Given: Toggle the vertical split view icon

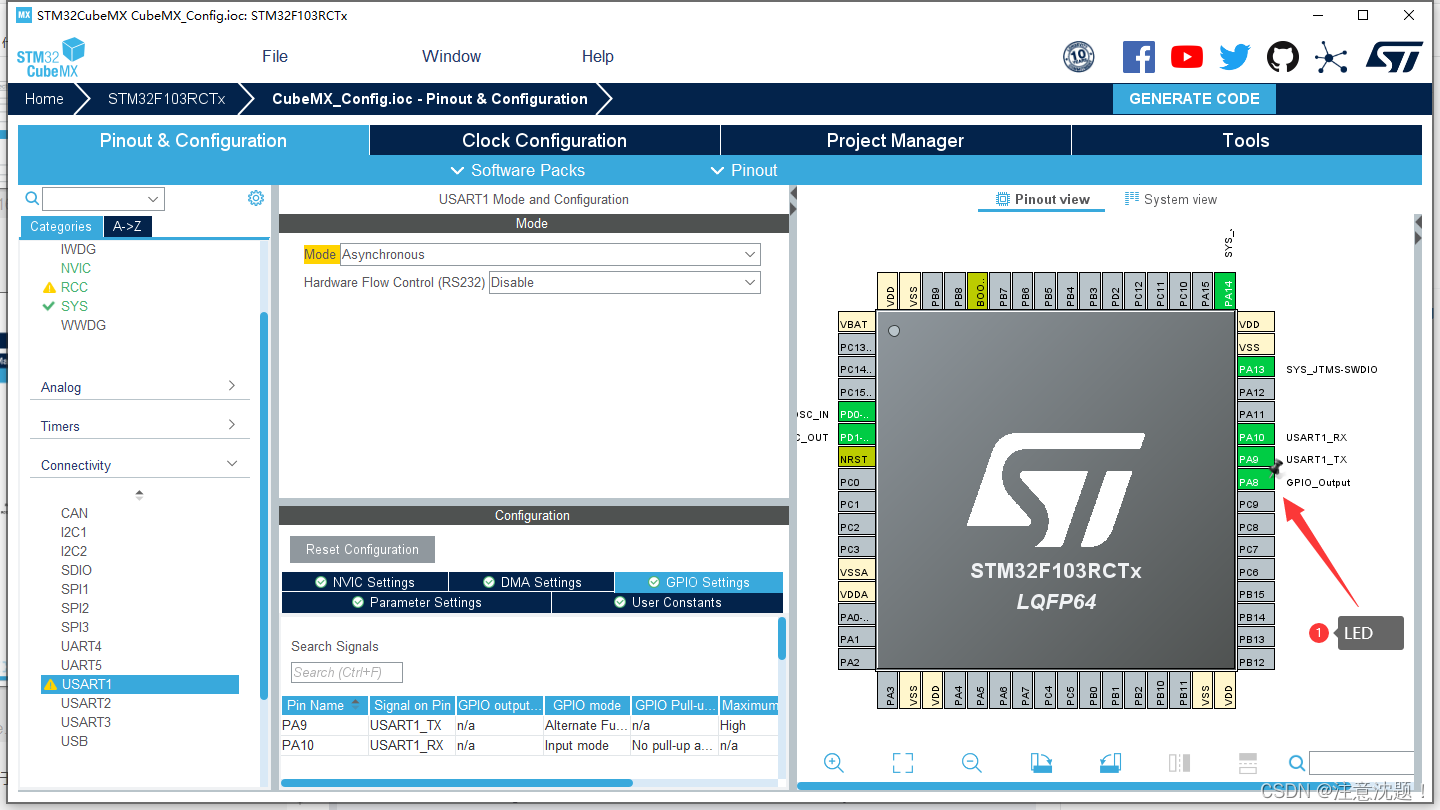Looking at the screenshot, I should tap(1179, 763).
